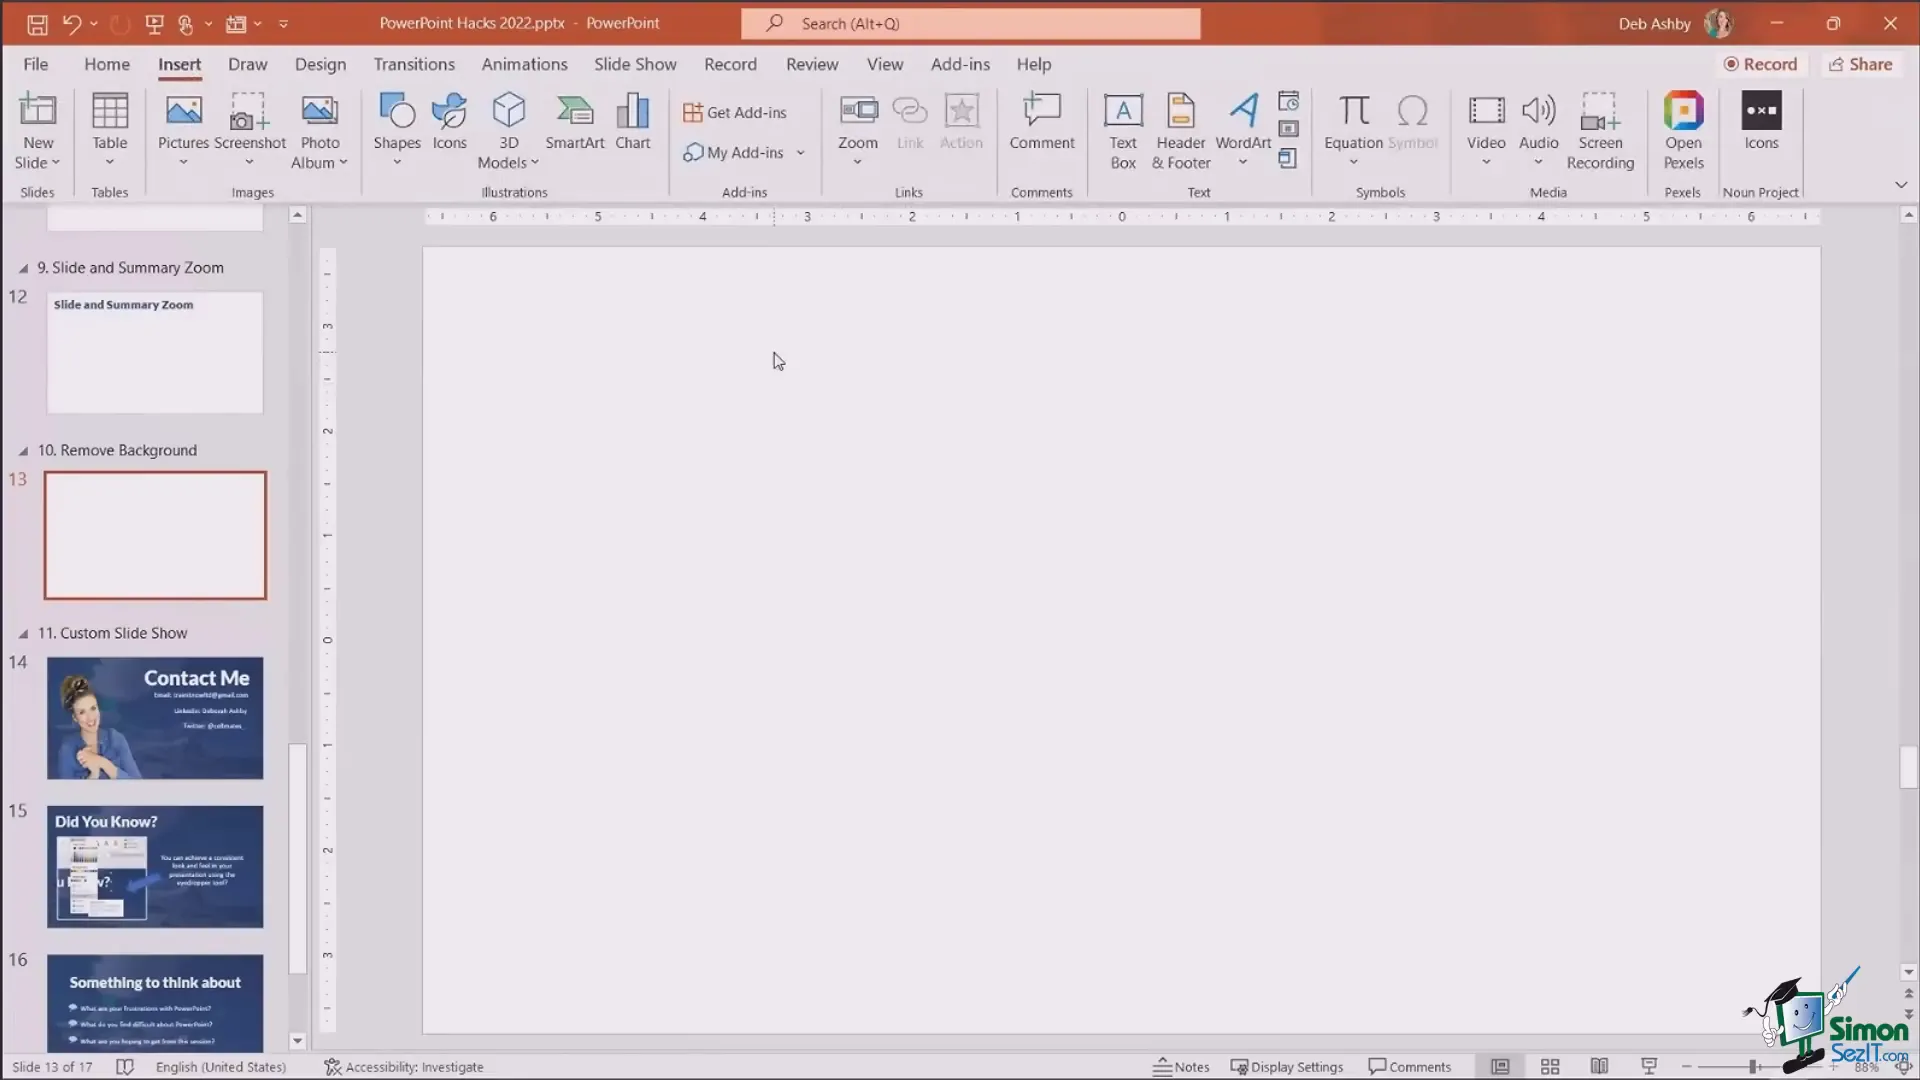The image size is (1920, 1080).
Task: Insert an Equation
Action: (x=1354, y=132)
